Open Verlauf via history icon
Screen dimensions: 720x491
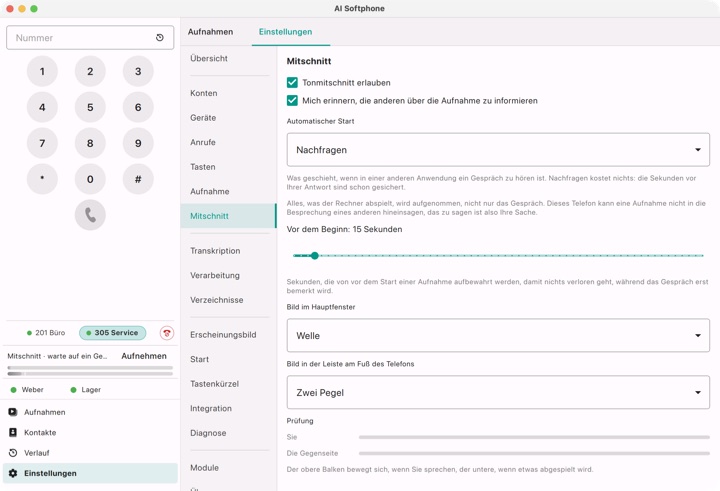(13, 453)
